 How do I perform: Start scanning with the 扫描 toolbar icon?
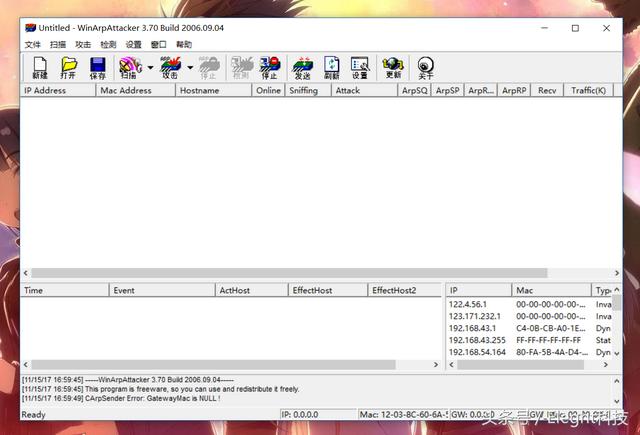coord(129,68)
